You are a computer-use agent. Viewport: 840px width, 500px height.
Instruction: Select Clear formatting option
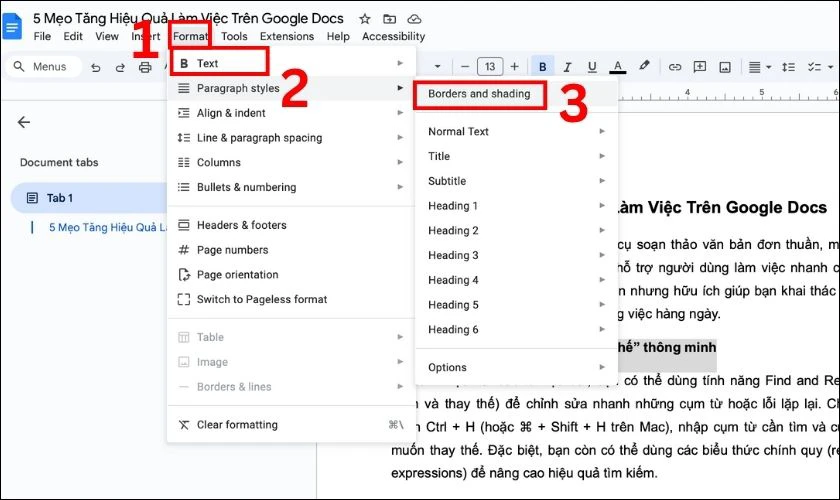[x=291, y=424]
